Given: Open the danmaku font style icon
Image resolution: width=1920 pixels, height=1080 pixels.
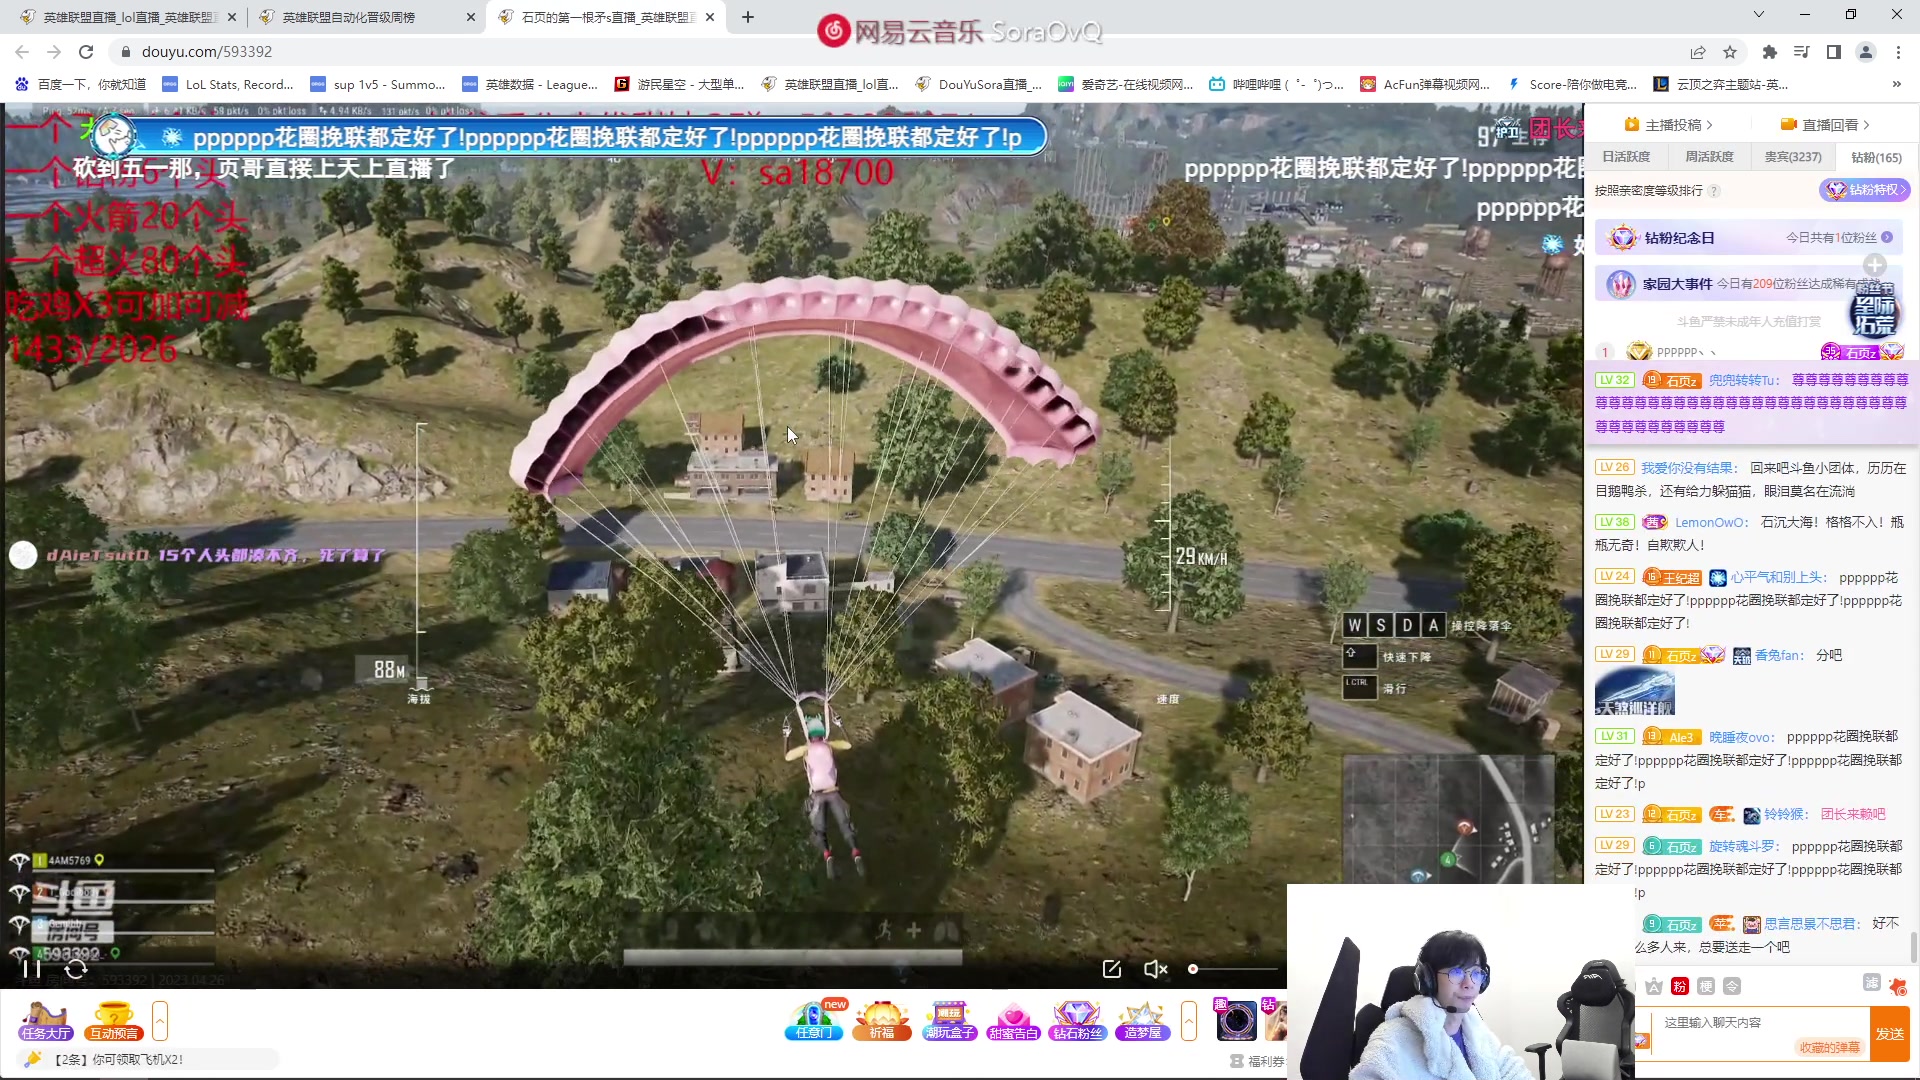Looking at the screenshot, I should click(1654, 987).
